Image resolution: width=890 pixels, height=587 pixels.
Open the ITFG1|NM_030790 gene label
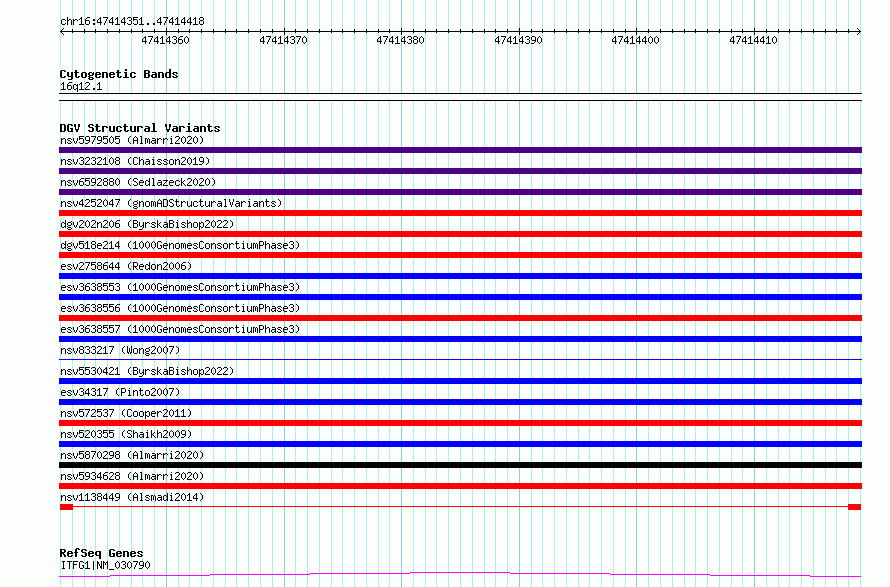click(105, 565)
